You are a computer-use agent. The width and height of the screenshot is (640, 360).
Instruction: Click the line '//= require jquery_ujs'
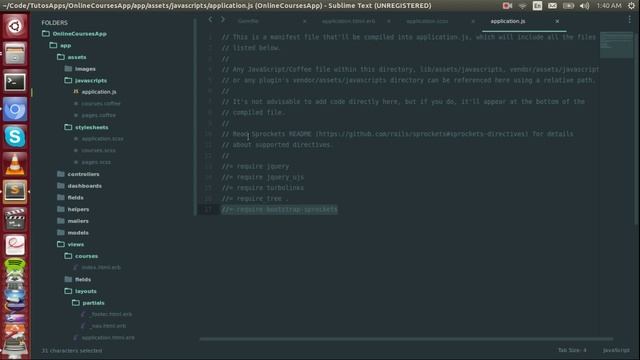tap(263, 177)
